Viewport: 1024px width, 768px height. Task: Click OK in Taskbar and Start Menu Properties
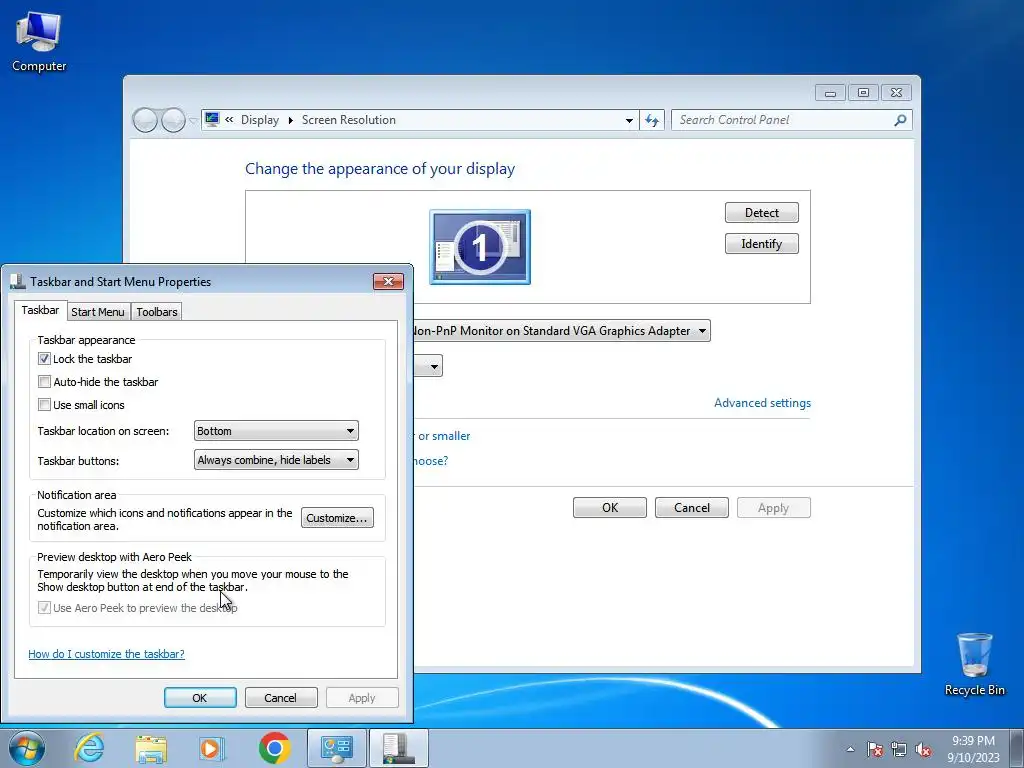pos(200,697)
